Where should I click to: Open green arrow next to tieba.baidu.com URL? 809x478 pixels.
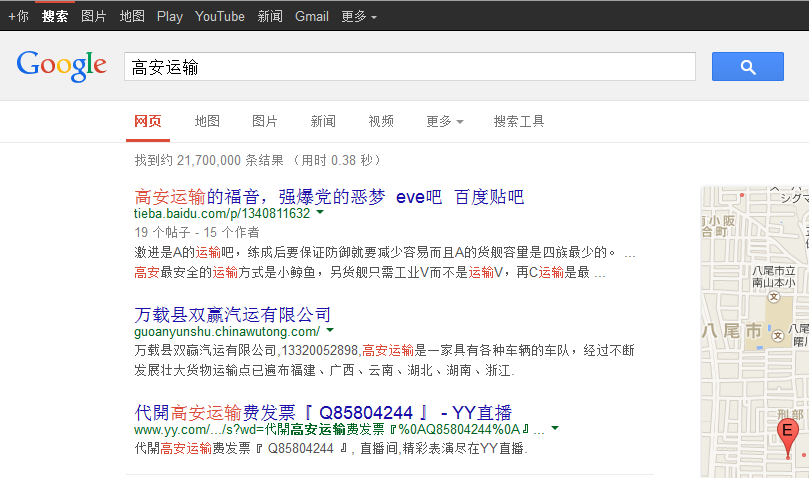tap(320, 213)
